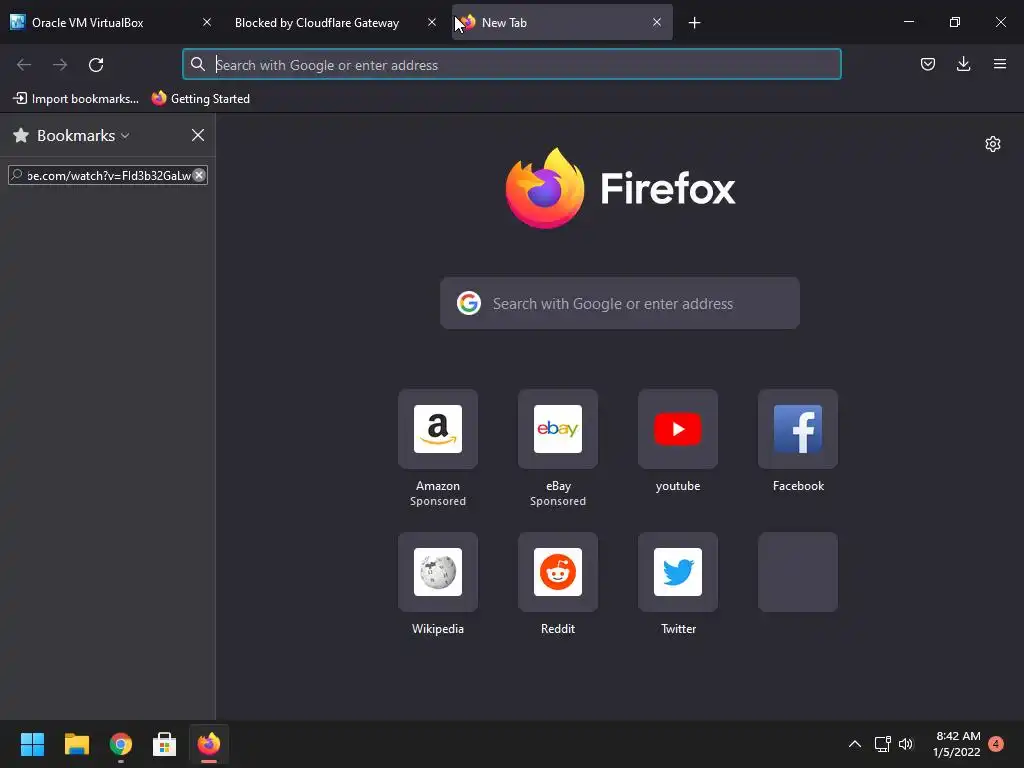
Task: Click the empty shortcut placeholder tile
Action: [798, 572]
